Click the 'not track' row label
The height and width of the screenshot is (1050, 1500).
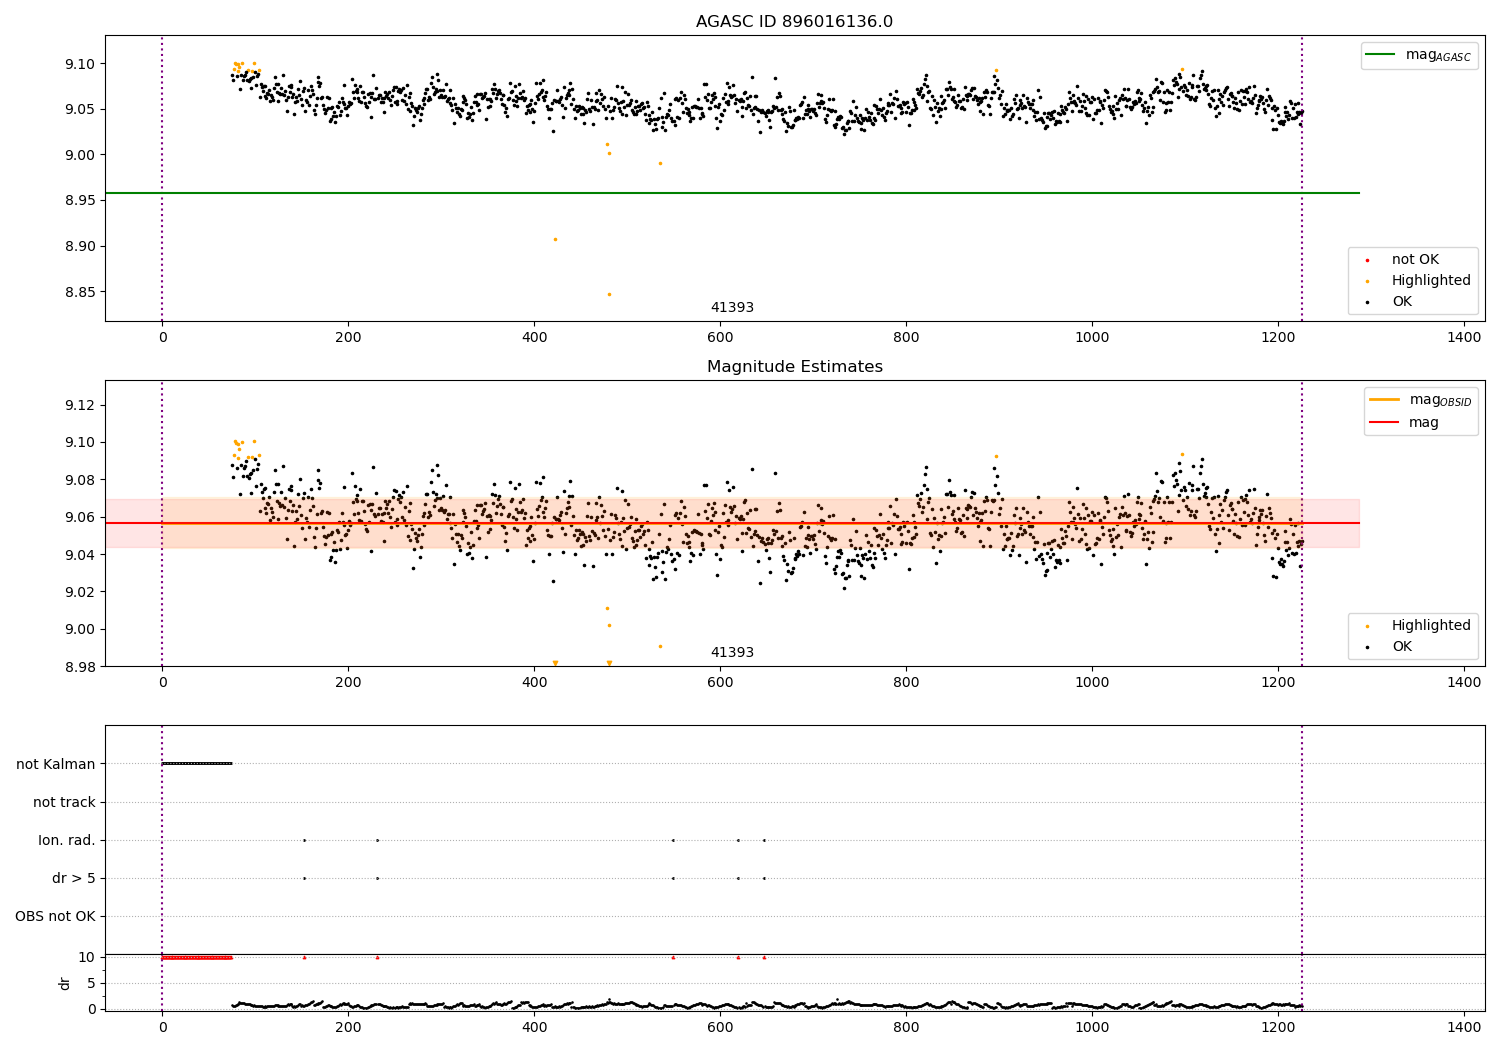(x=64, y=802)
